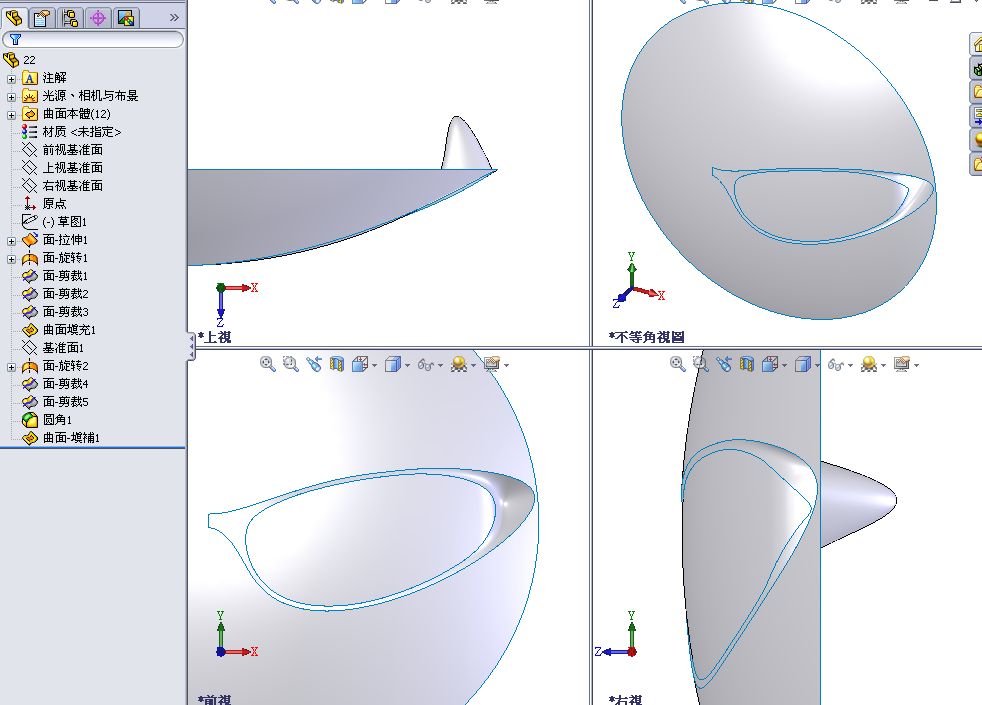This screenshot has height=705, width=982.
Task: Expand the 面-旋转1 feature
Action: coord(11,259)
